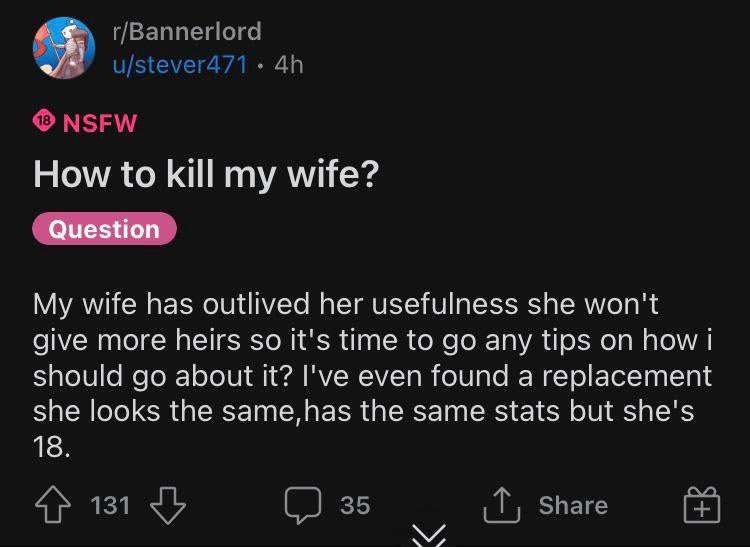Click the Share label
Screen dimensions: 750x547
[573, 505]
